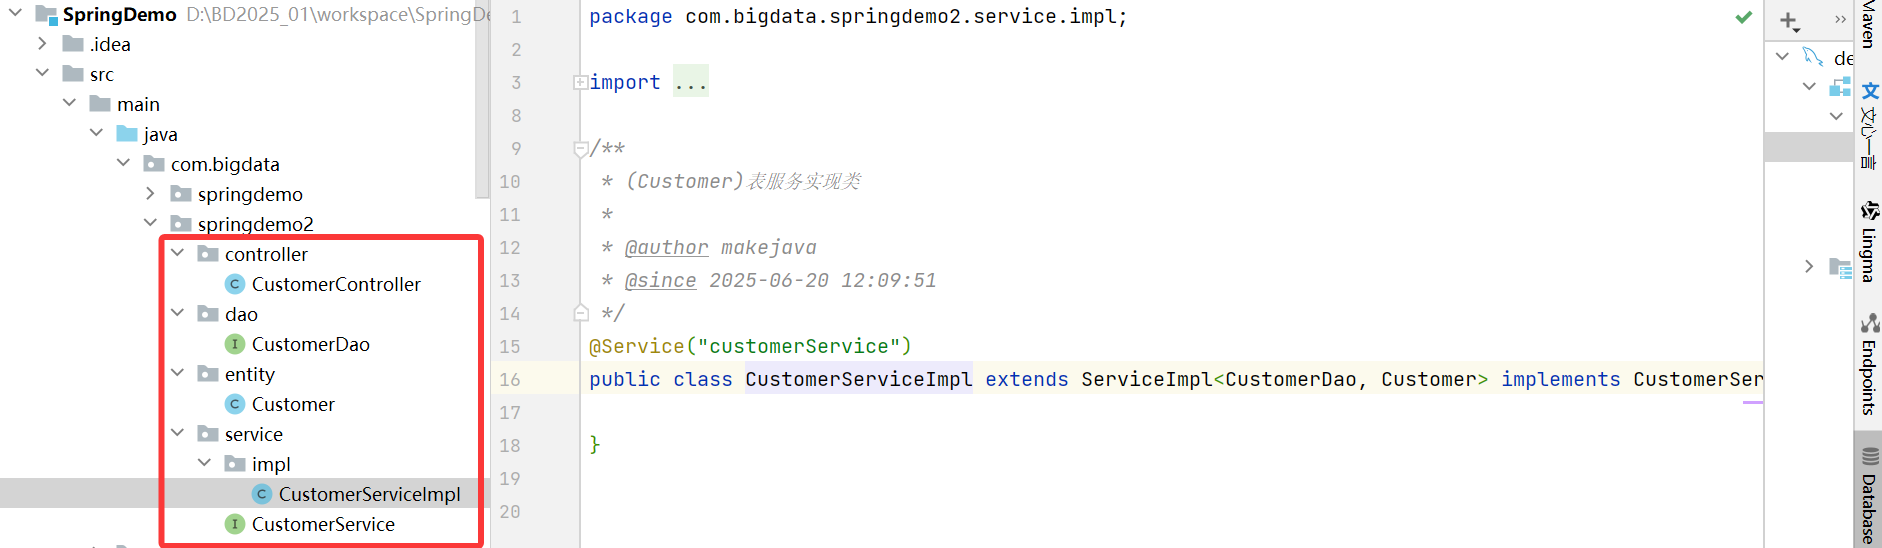The image size is (1882, 548).
Task: Collapse the dao package
Action: coord(177,313)
